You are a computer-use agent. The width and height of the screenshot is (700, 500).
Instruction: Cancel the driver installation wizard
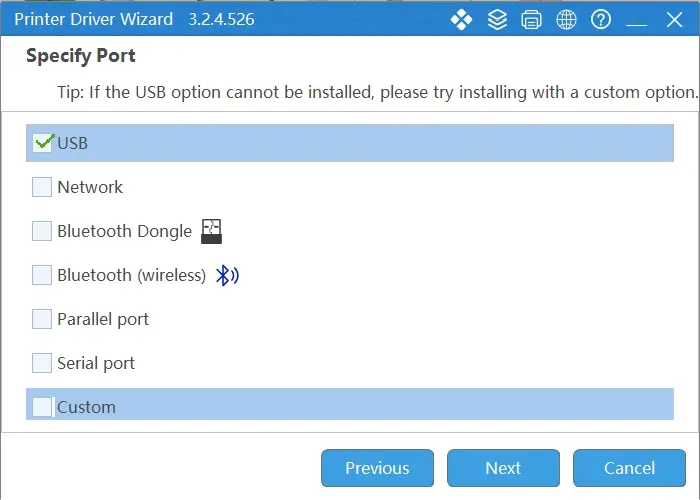(629, 468)
